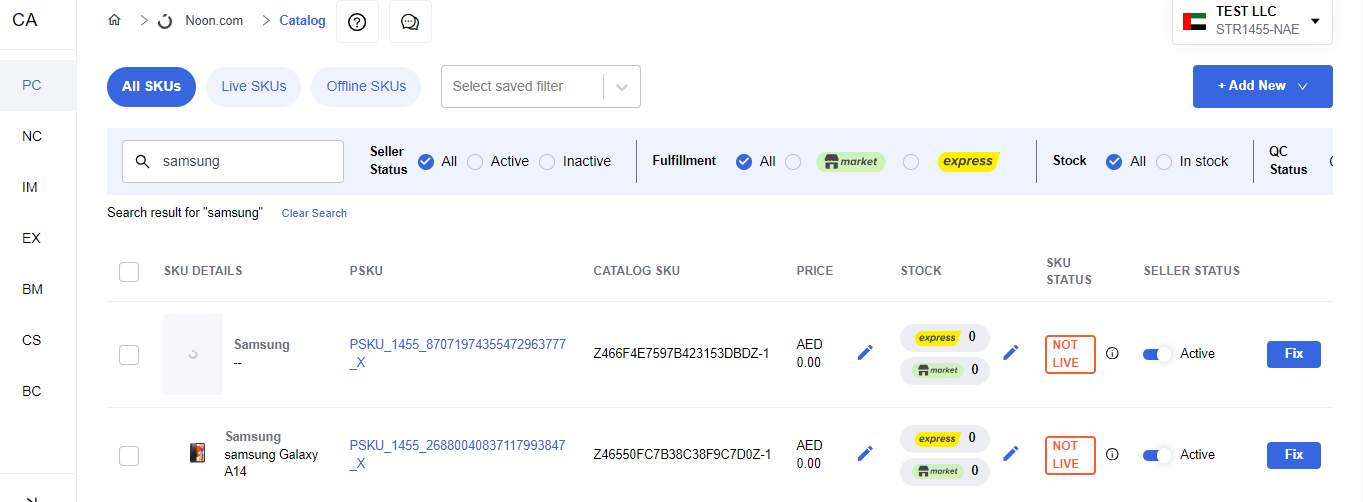The height and width of the screenshot is (502, 1363).
Task: Click the Noon.com breadcrumb refresh icon
Action: (165, 21)
